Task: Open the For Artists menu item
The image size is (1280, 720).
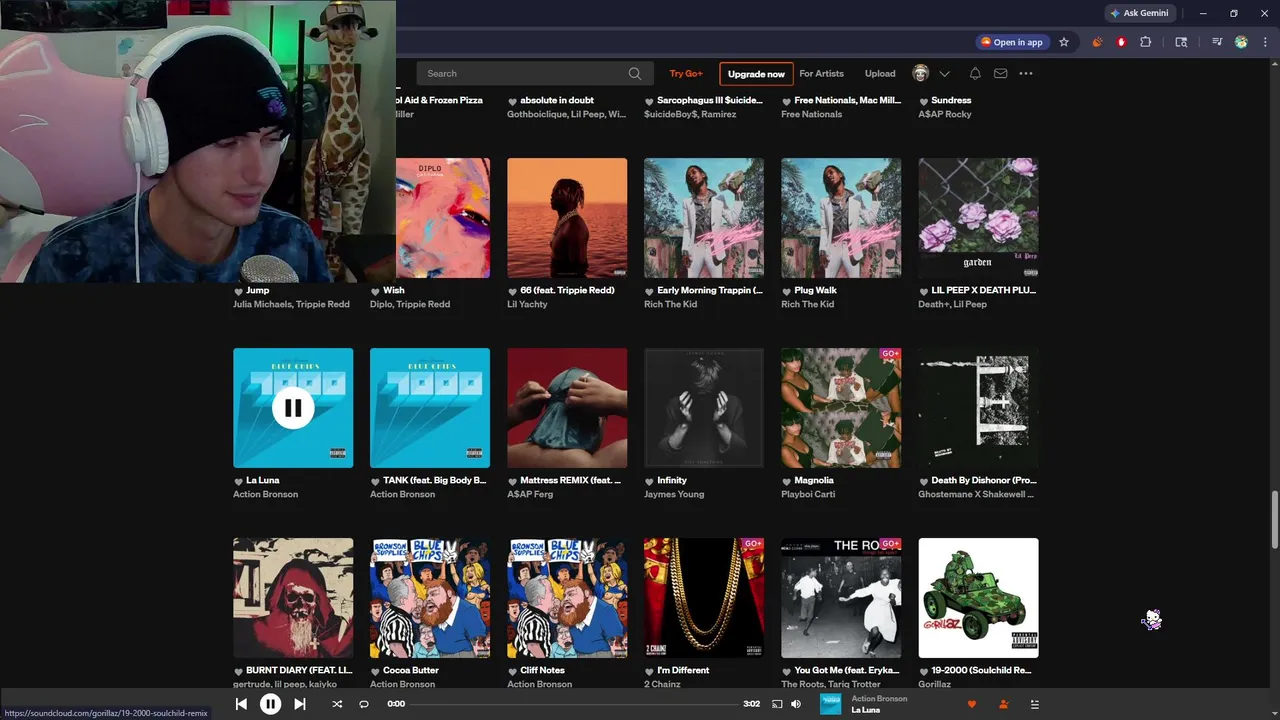Action: click(x=821, y=74)
